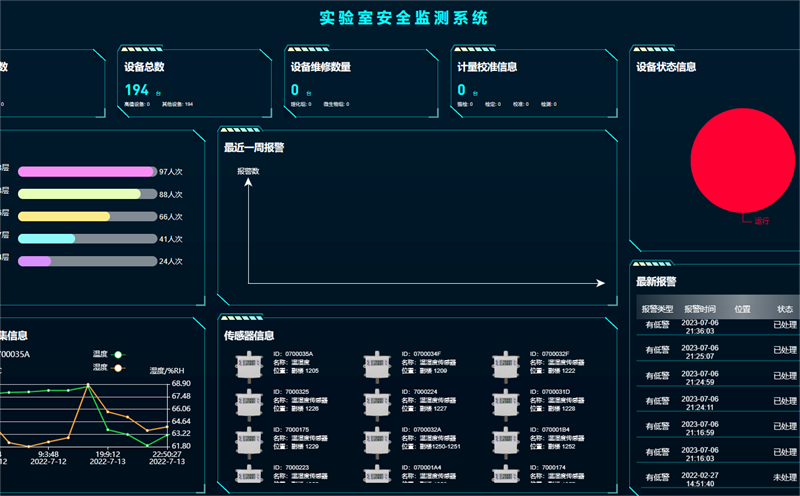Toggle the green line legend marker
This screenshot has width=800, height=496.
118,354
